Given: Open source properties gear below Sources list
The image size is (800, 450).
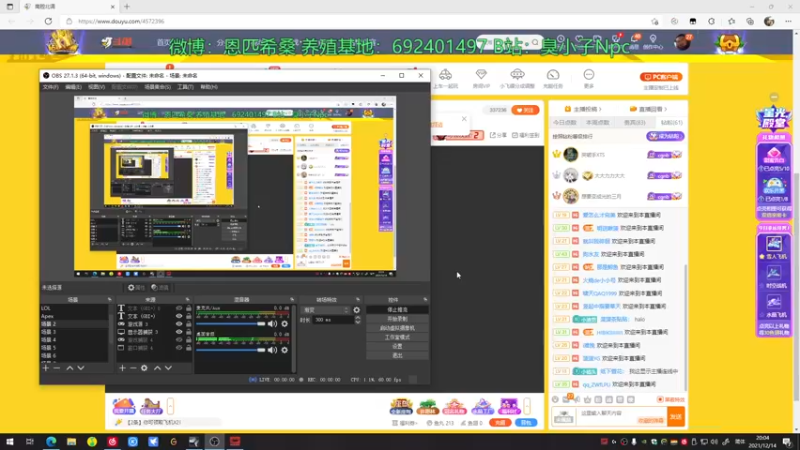Looking at the screenshot, I should pyautogui.click(x=144, y=368).
